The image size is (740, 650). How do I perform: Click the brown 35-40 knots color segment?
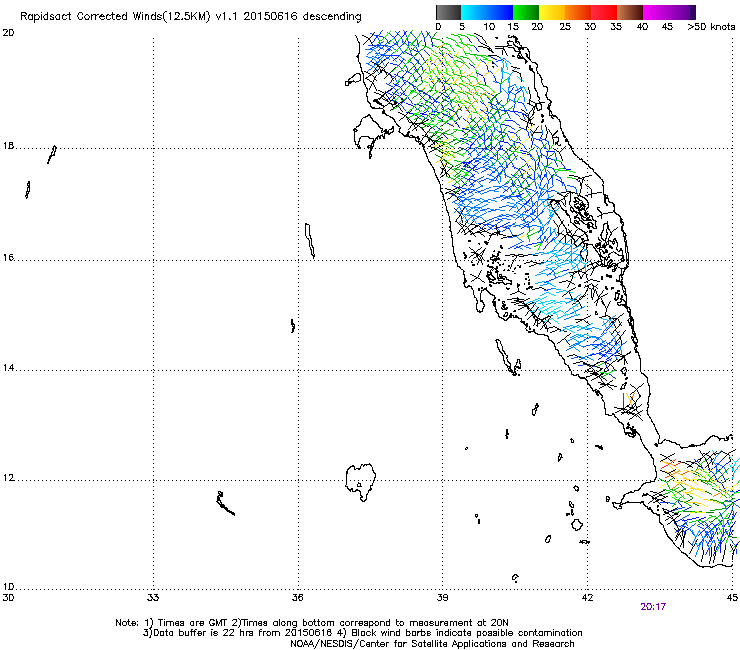point(630,12)
